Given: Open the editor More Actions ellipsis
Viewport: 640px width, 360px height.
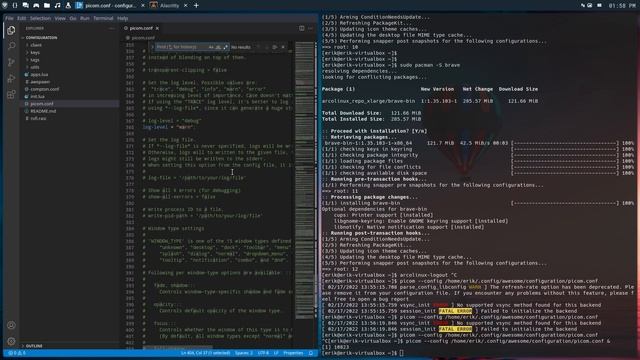Looking at the screenshot, I should tap(311, 28).
